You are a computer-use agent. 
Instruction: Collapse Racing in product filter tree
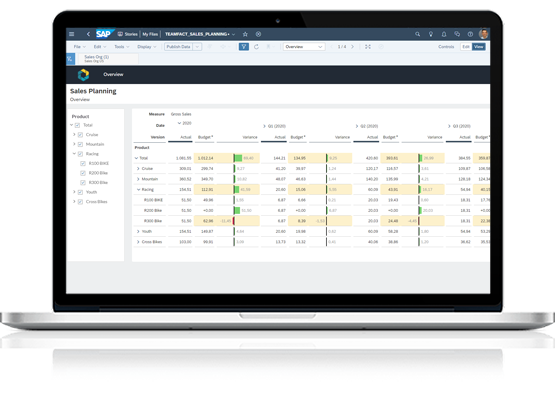pyautogui.click(x=74, y=154)
